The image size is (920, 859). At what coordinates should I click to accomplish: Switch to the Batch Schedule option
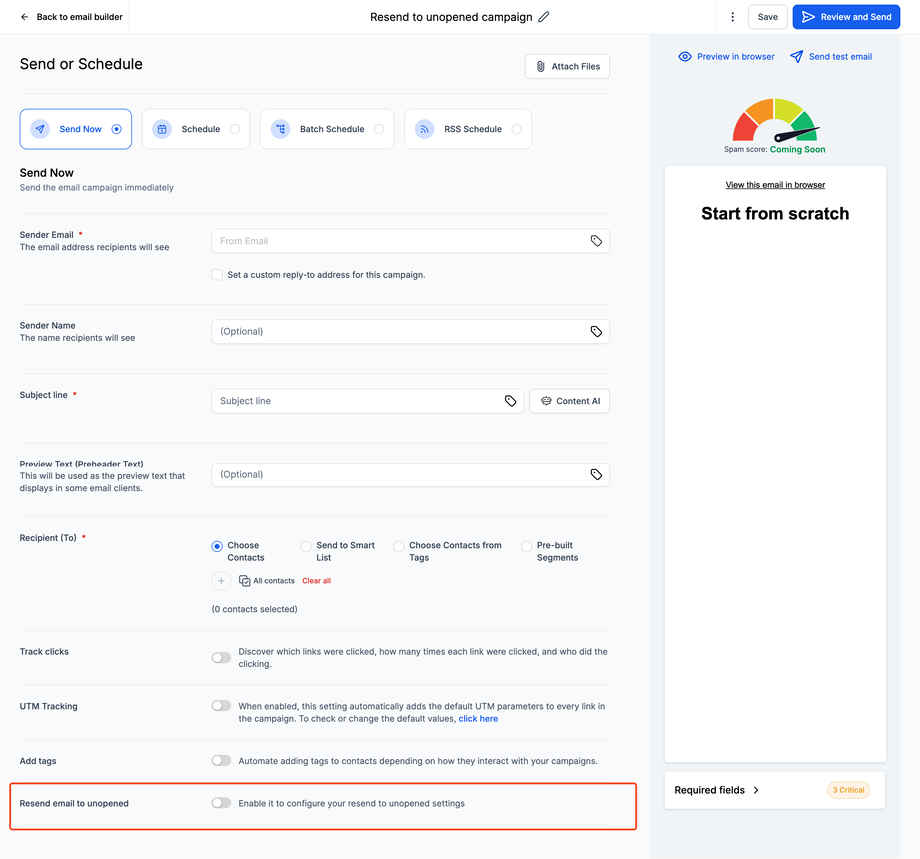coord(327,129)
